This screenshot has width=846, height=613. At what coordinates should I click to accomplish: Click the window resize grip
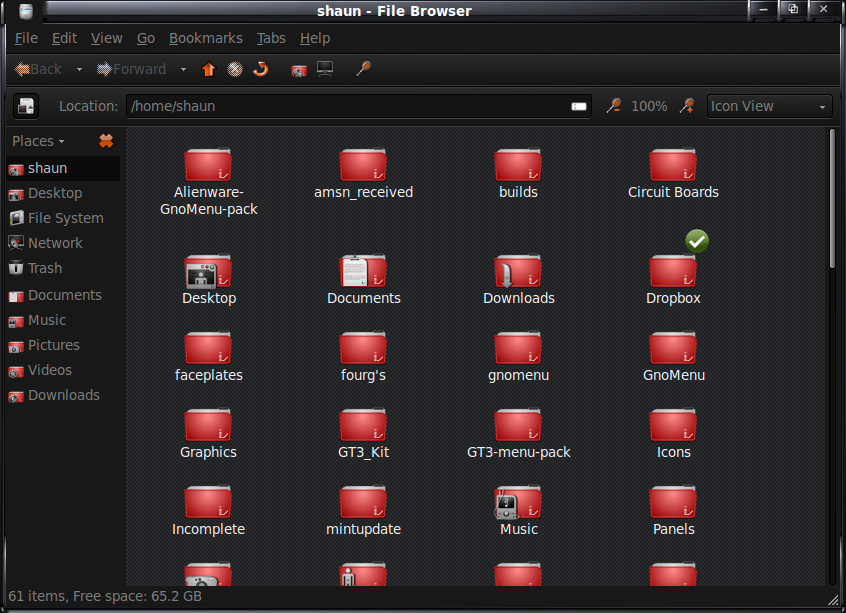tap(834, 600)
